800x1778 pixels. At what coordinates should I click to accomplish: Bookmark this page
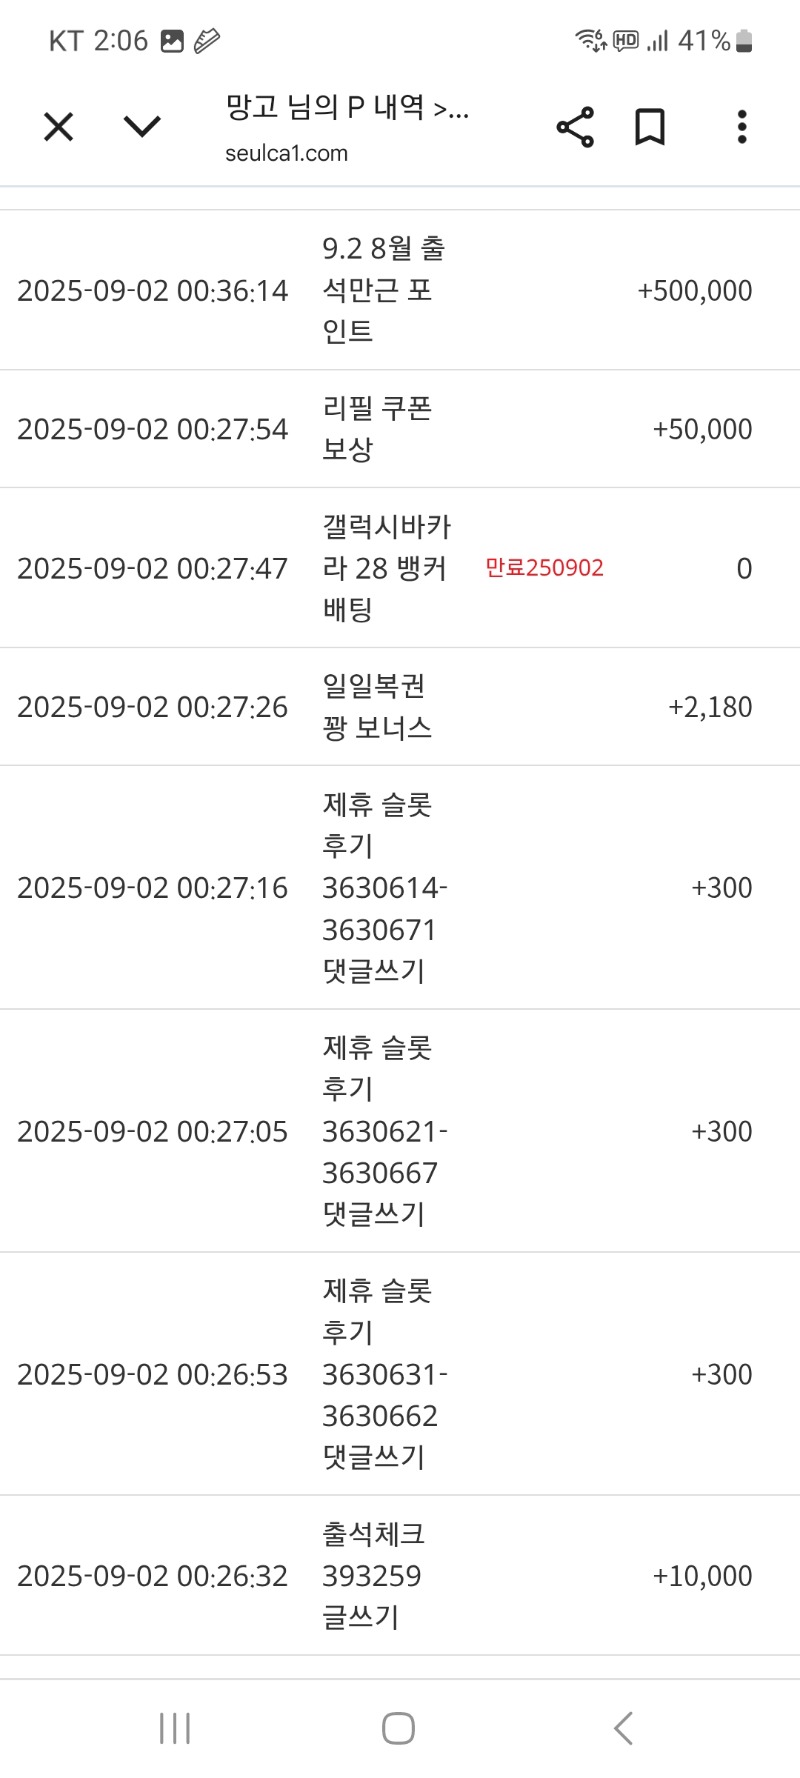pos(650,127)
